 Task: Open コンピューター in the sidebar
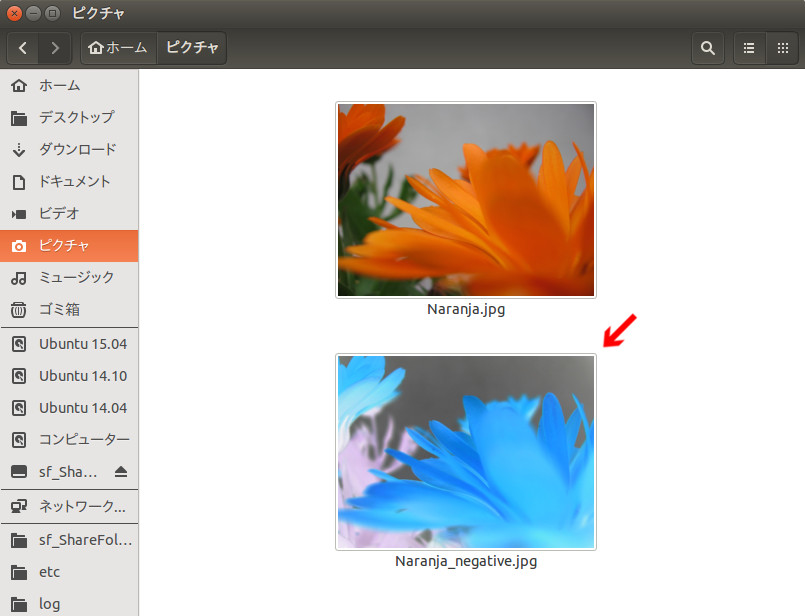(x=69, y=440)
